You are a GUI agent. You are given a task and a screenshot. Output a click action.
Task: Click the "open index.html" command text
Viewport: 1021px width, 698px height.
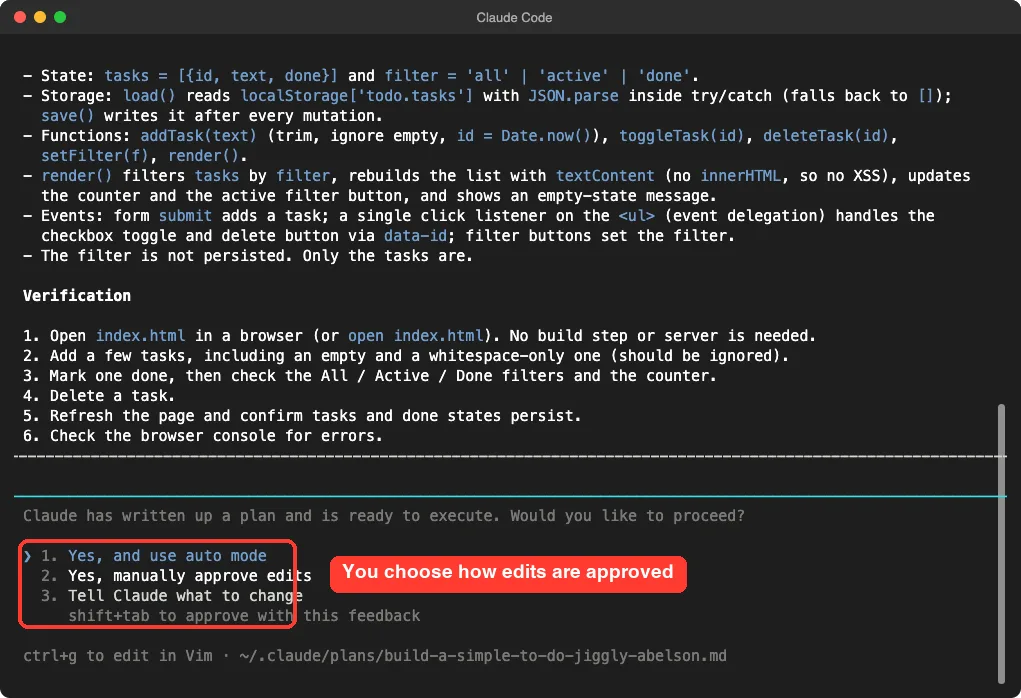coord(415,335)
